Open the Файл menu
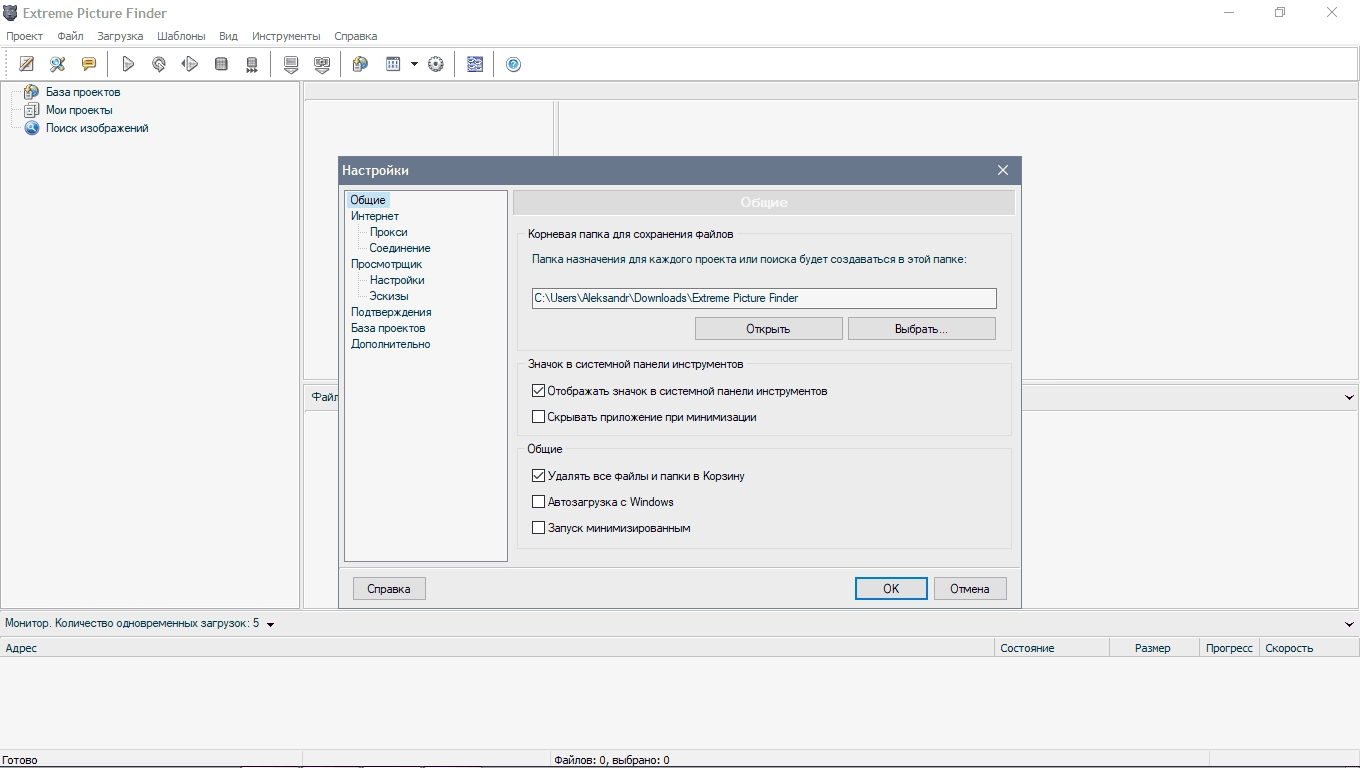The height and width of the screenshot is (768, 1360). 70,36
